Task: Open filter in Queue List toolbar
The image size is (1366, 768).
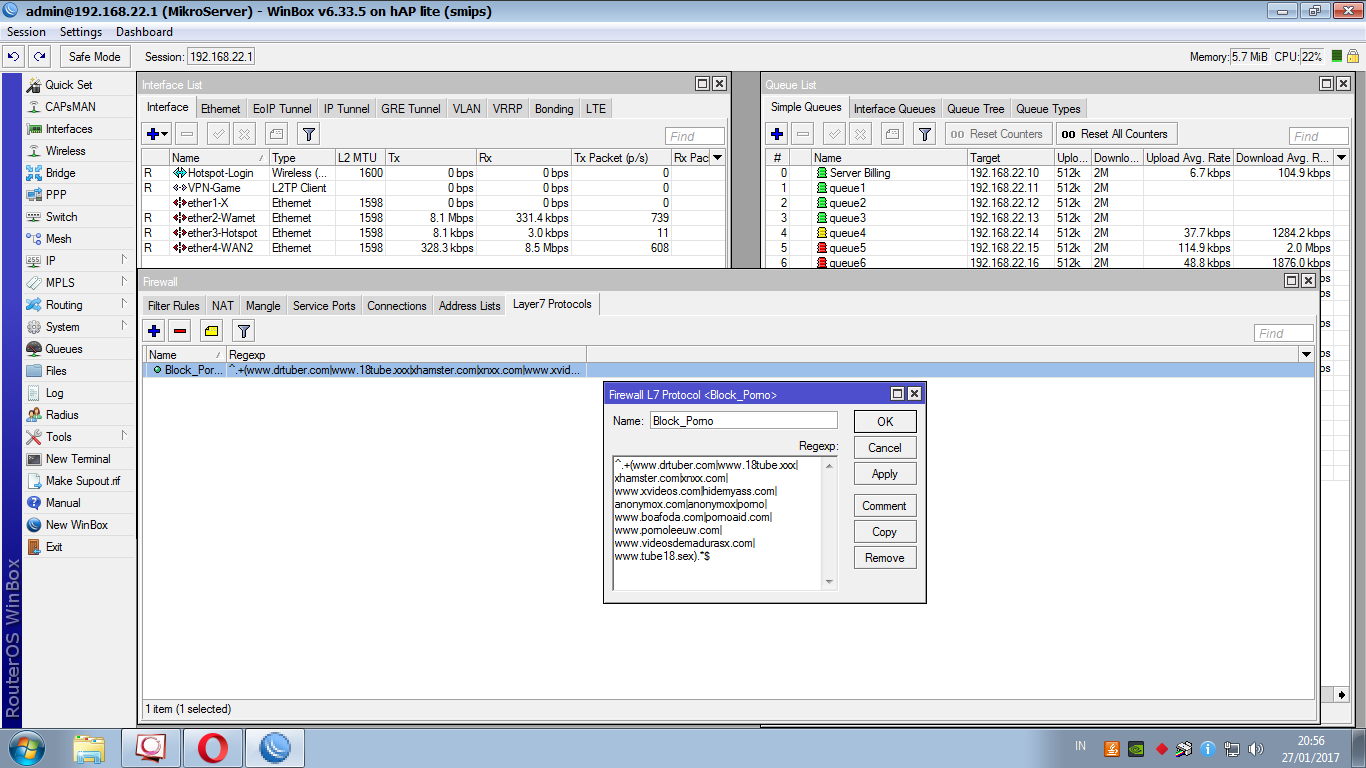Action: (x=925, y=134)
